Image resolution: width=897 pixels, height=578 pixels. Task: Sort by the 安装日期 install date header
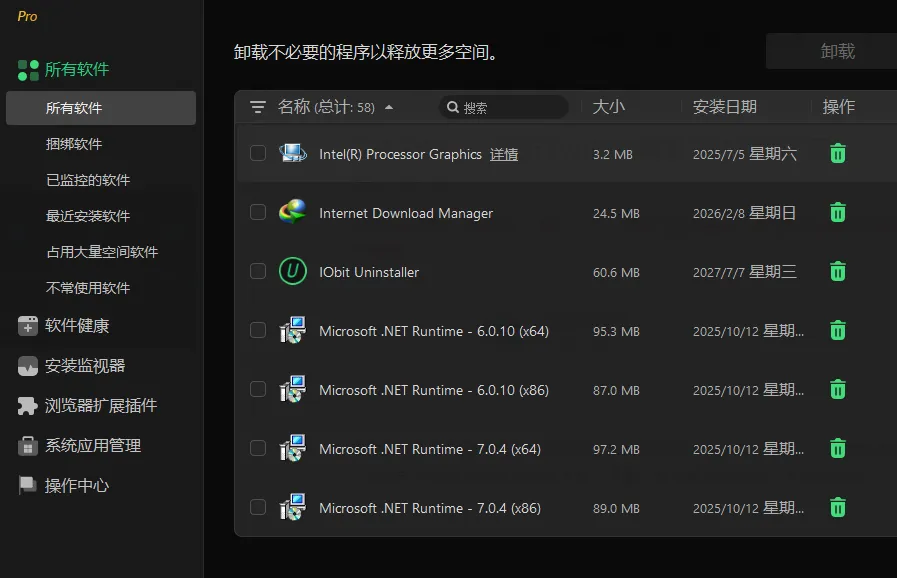click(x=725, y=106)
